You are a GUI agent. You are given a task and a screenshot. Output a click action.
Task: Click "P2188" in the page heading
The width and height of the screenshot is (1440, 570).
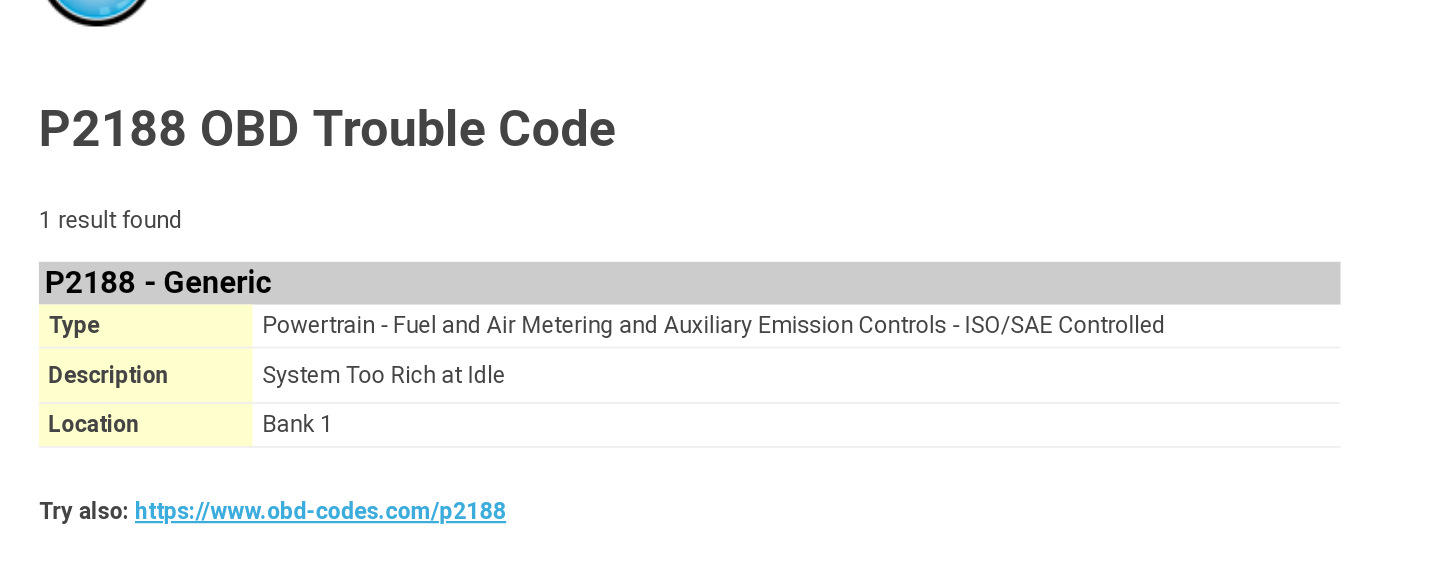(112, 129)
